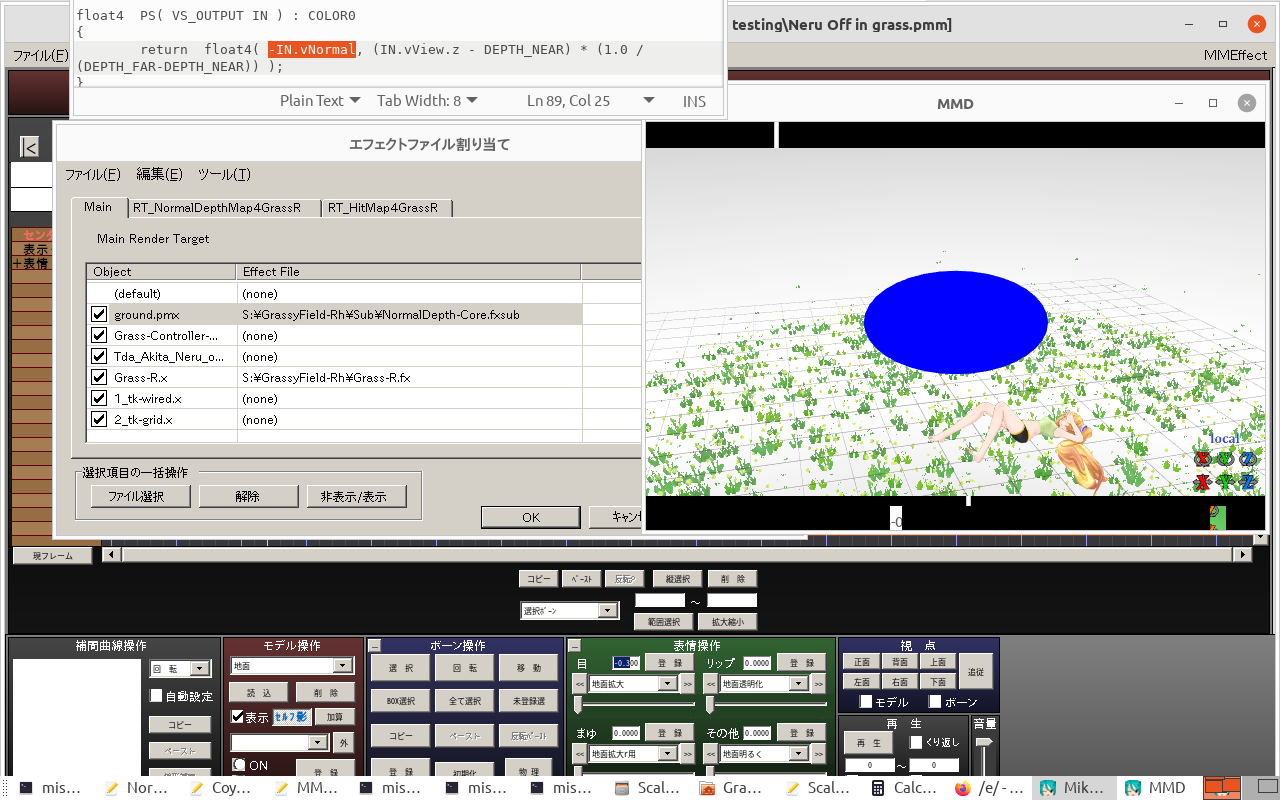Image resolution: width=1280 pixels, height=800 pixels.
Task: Click 再生 play button
Action: tap(869, 743)
